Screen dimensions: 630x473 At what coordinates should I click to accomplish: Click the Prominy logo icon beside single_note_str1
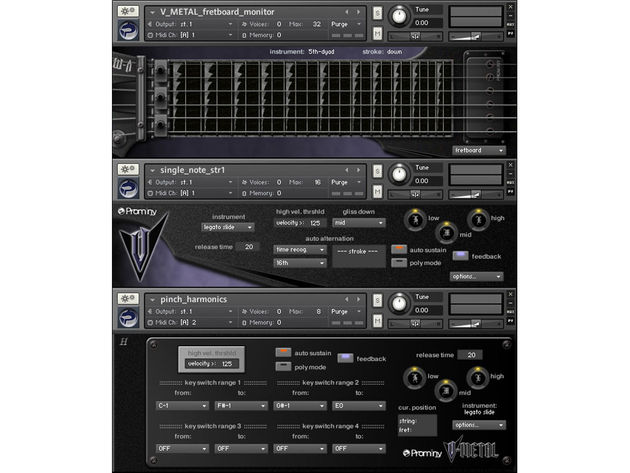128,188
